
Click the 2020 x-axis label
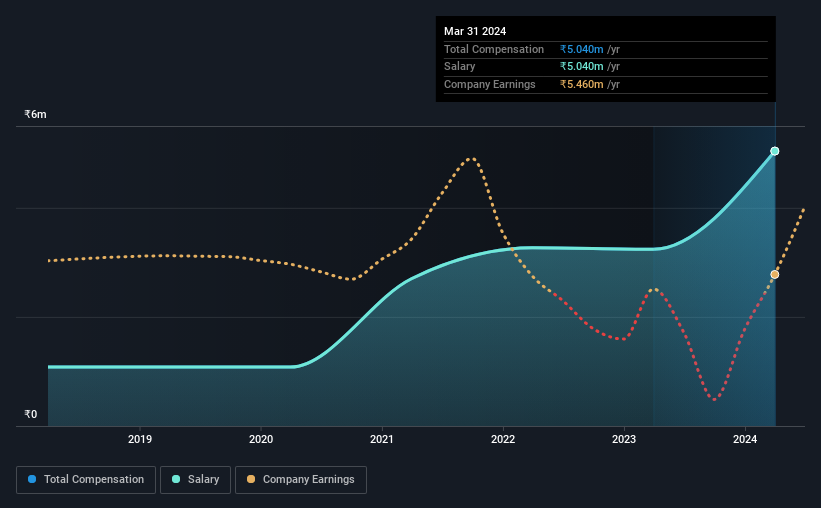[261, 439]
